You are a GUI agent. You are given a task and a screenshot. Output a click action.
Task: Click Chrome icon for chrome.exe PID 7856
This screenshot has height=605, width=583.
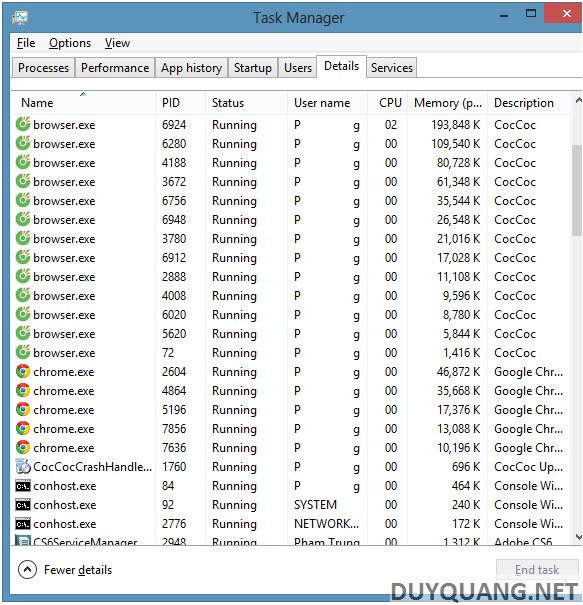[x=23, y=428]
